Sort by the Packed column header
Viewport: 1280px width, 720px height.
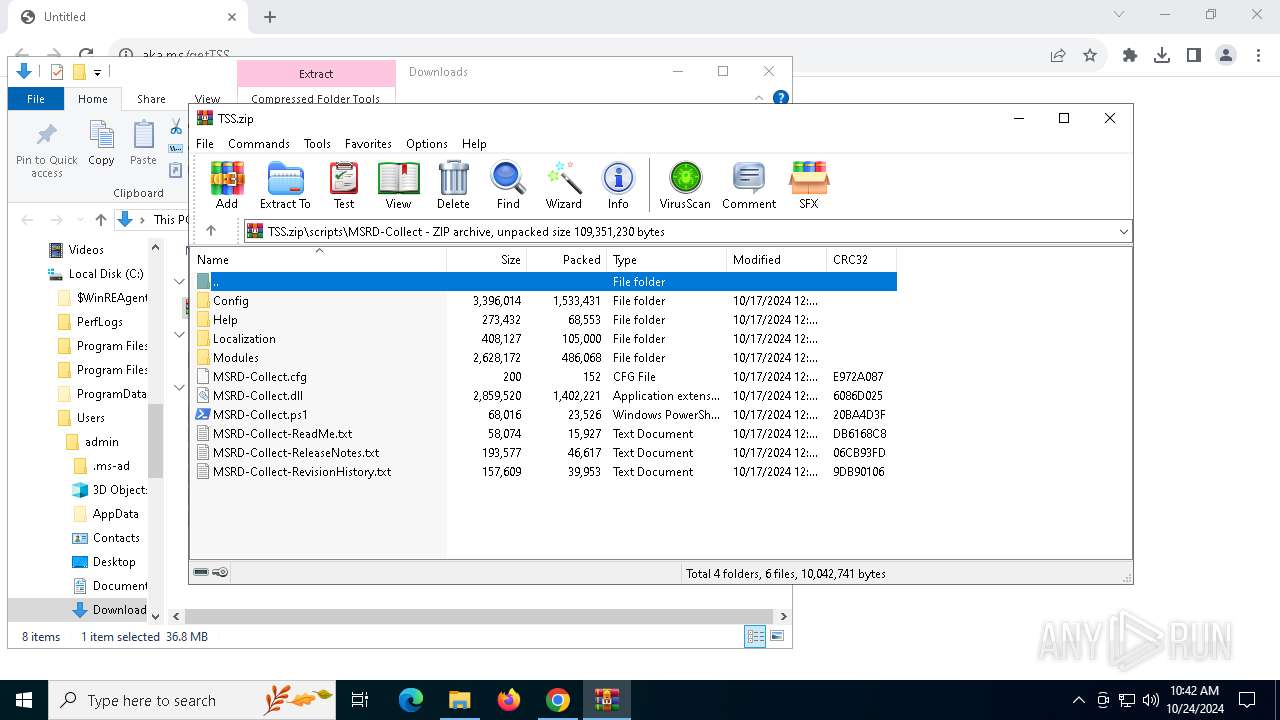point(566,259)
